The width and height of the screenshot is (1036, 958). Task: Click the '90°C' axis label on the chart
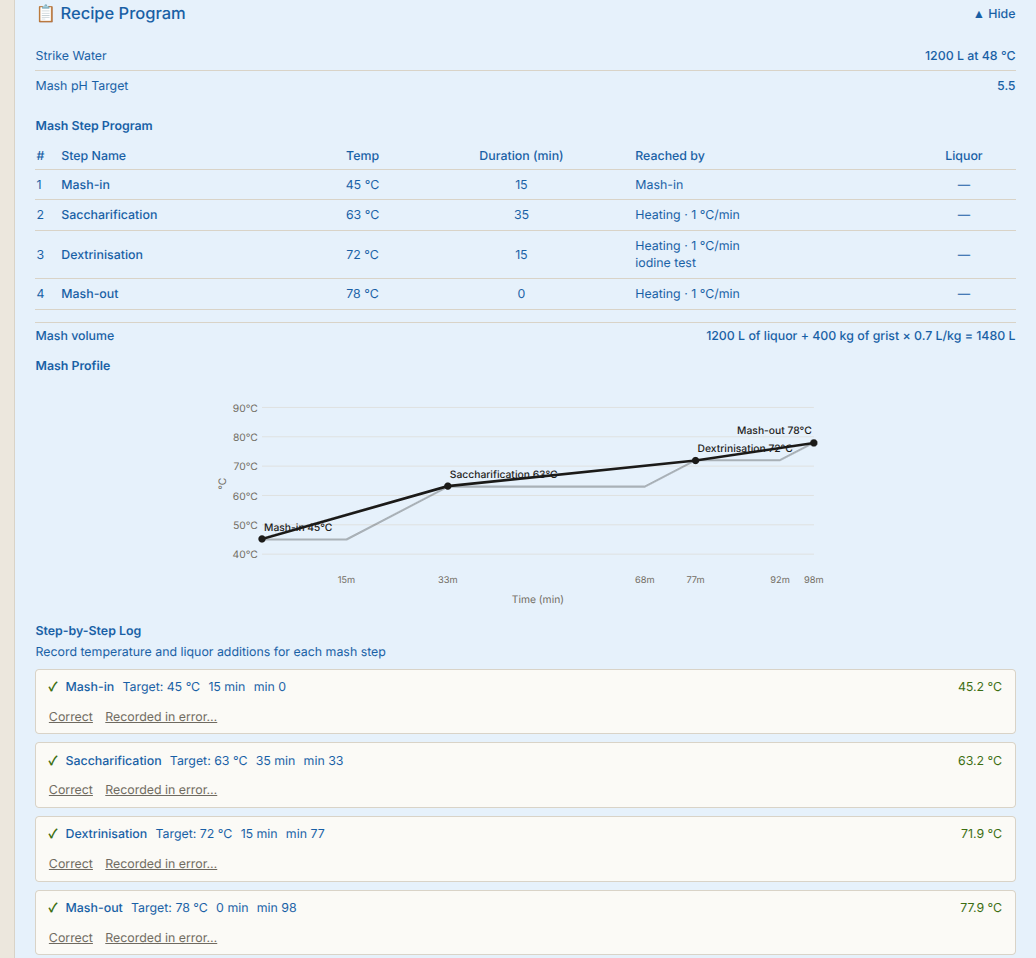[x=245, y=408]
